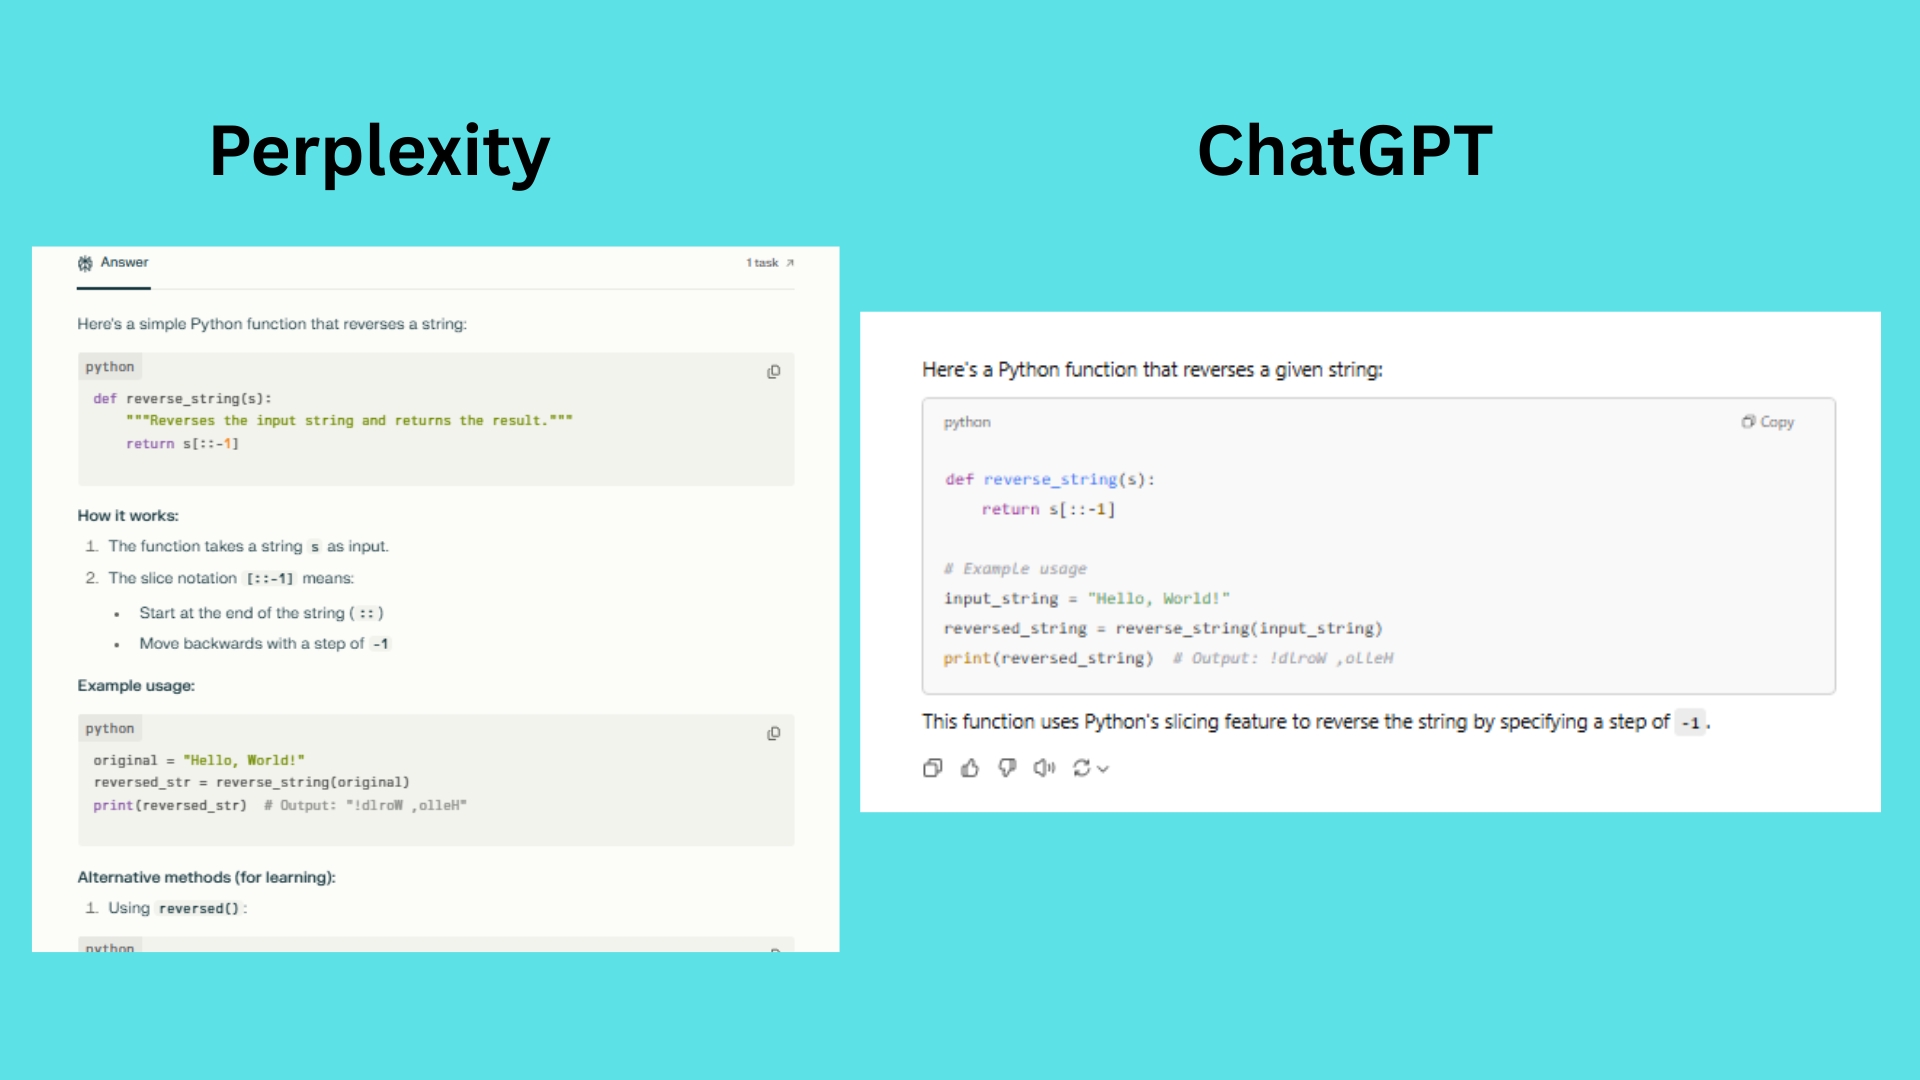Image resolution: width=1920 pixels, height=1080 pixels.
Task: Open the 1 task arrow link
Action: (789, 263)
